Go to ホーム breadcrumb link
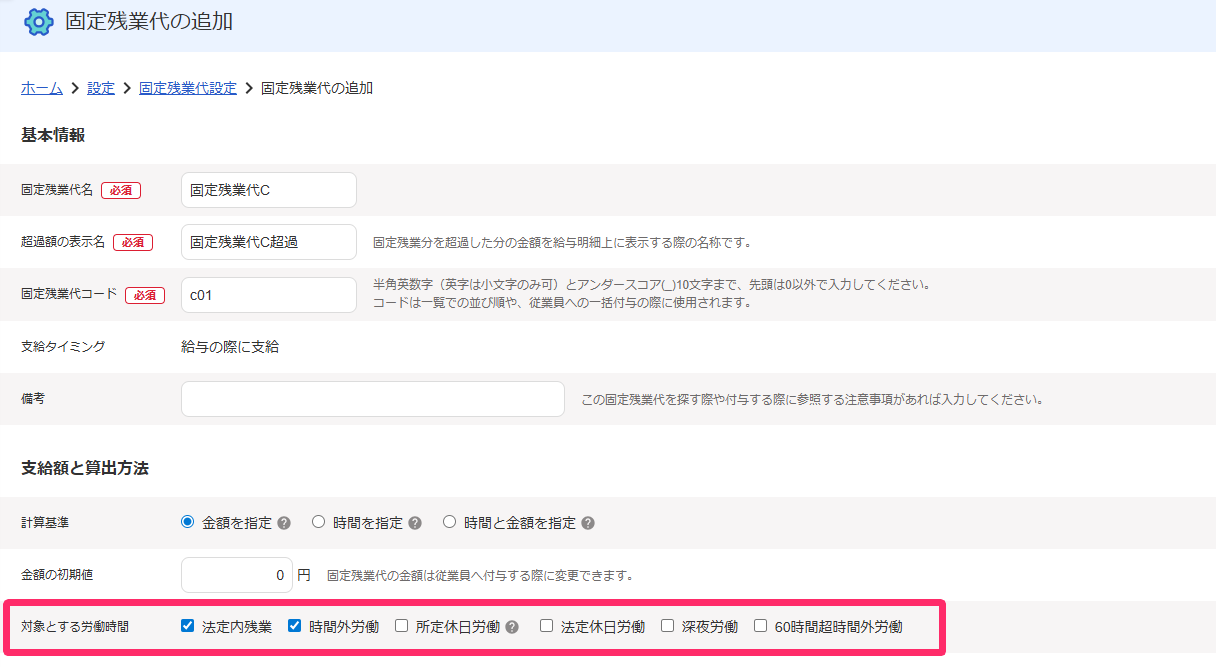This screenshot has height=667, width=1216. click(42, 88)
